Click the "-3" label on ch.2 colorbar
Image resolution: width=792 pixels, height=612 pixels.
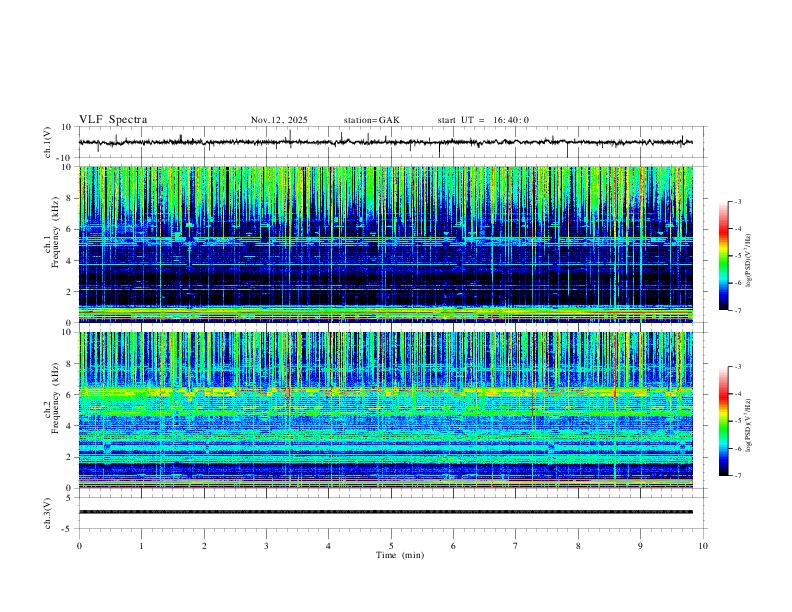tap(738, 367)
